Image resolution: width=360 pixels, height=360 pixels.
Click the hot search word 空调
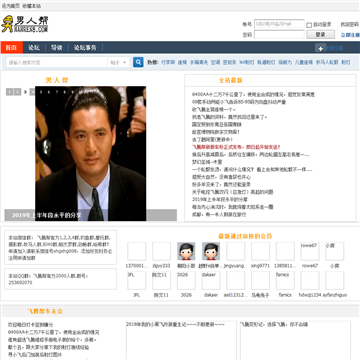click(x=215, y=62)
